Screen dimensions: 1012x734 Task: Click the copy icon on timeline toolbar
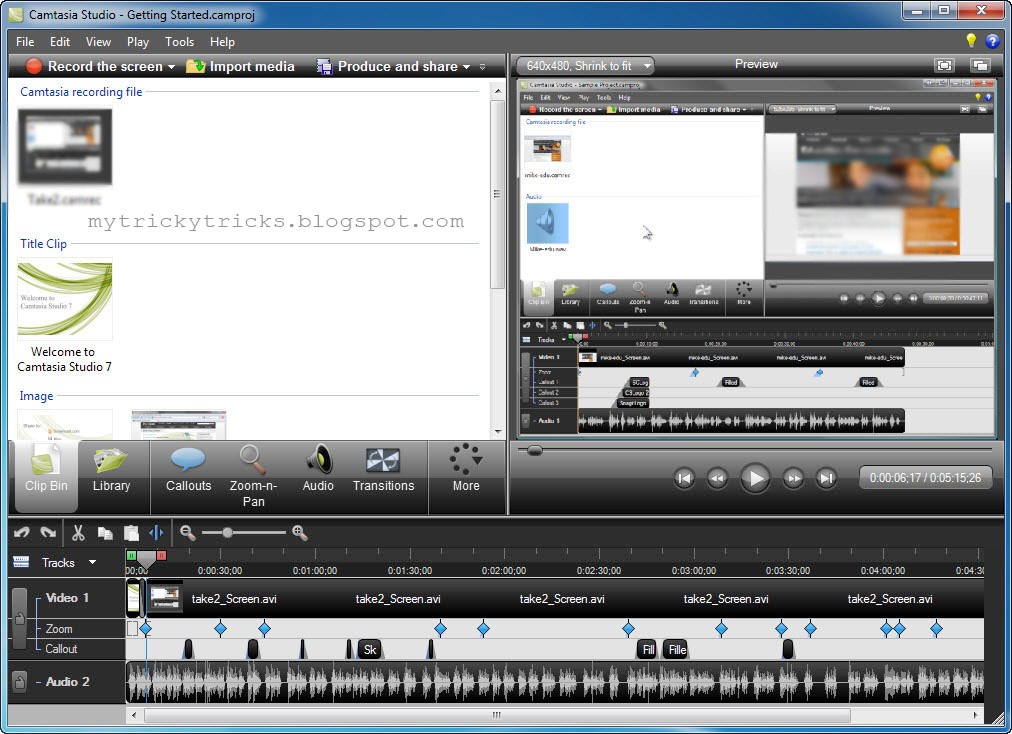(x=105, y=533)
